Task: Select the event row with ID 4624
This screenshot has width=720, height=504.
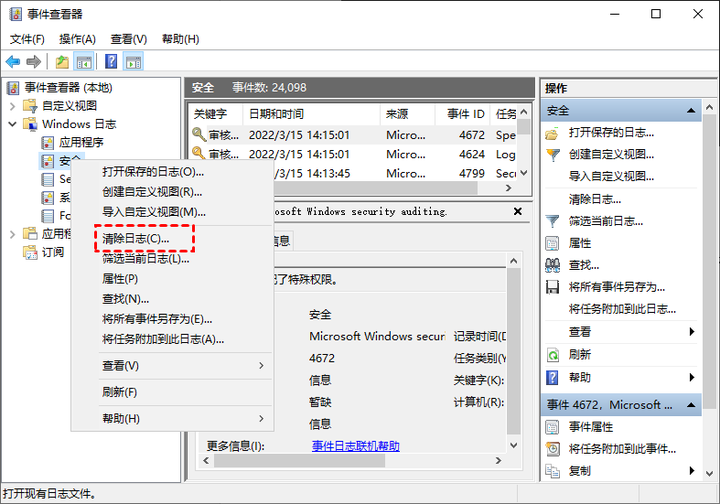Action: click(354, 155)
